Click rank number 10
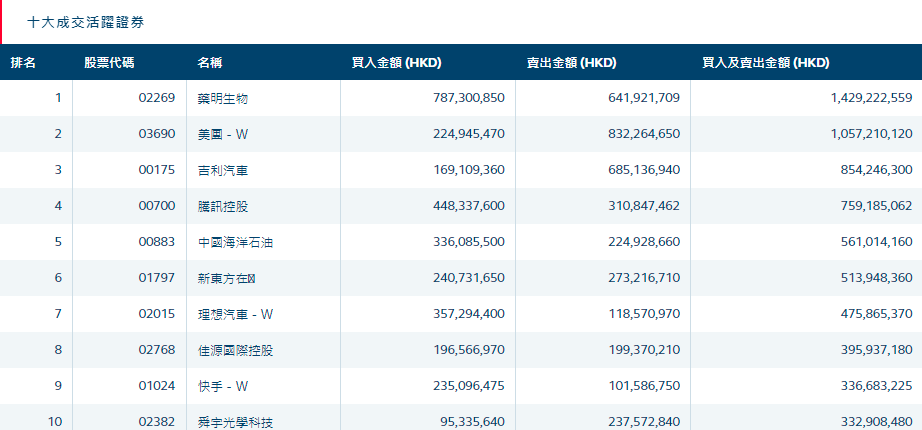The image size is (922, 430). coord(55,422)
